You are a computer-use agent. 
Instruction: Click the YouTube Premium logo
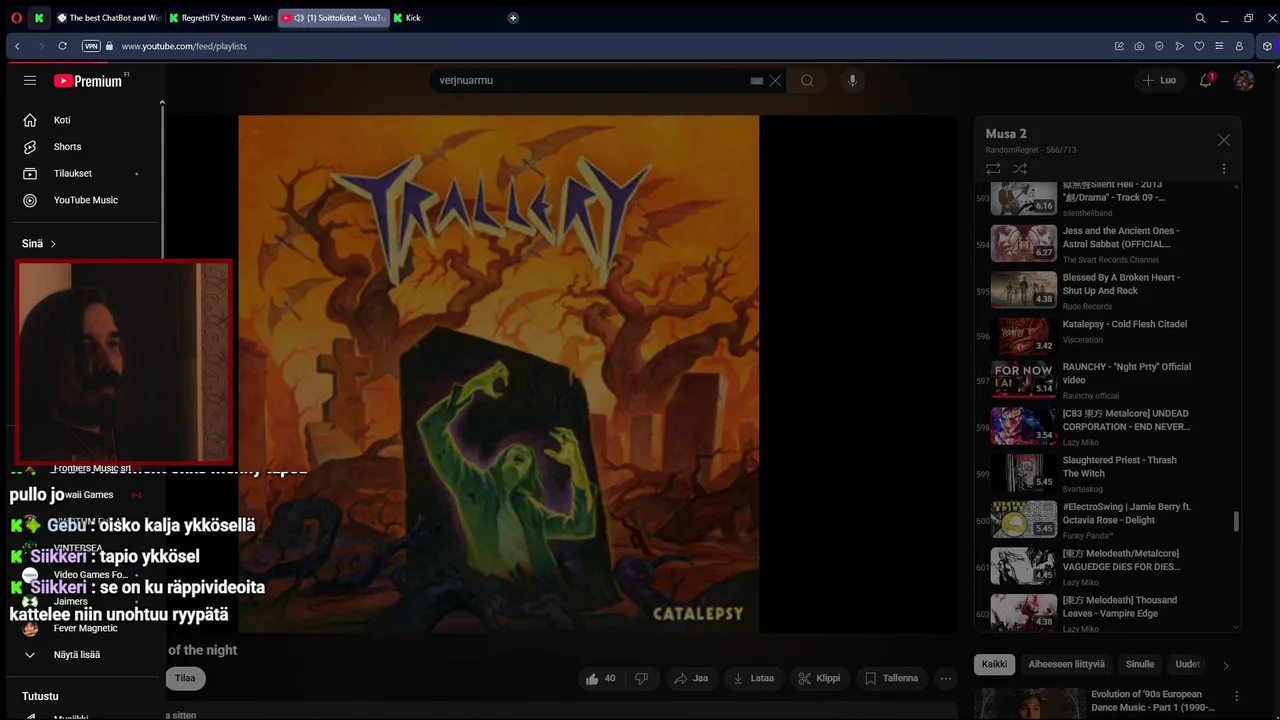pos(88,81)
